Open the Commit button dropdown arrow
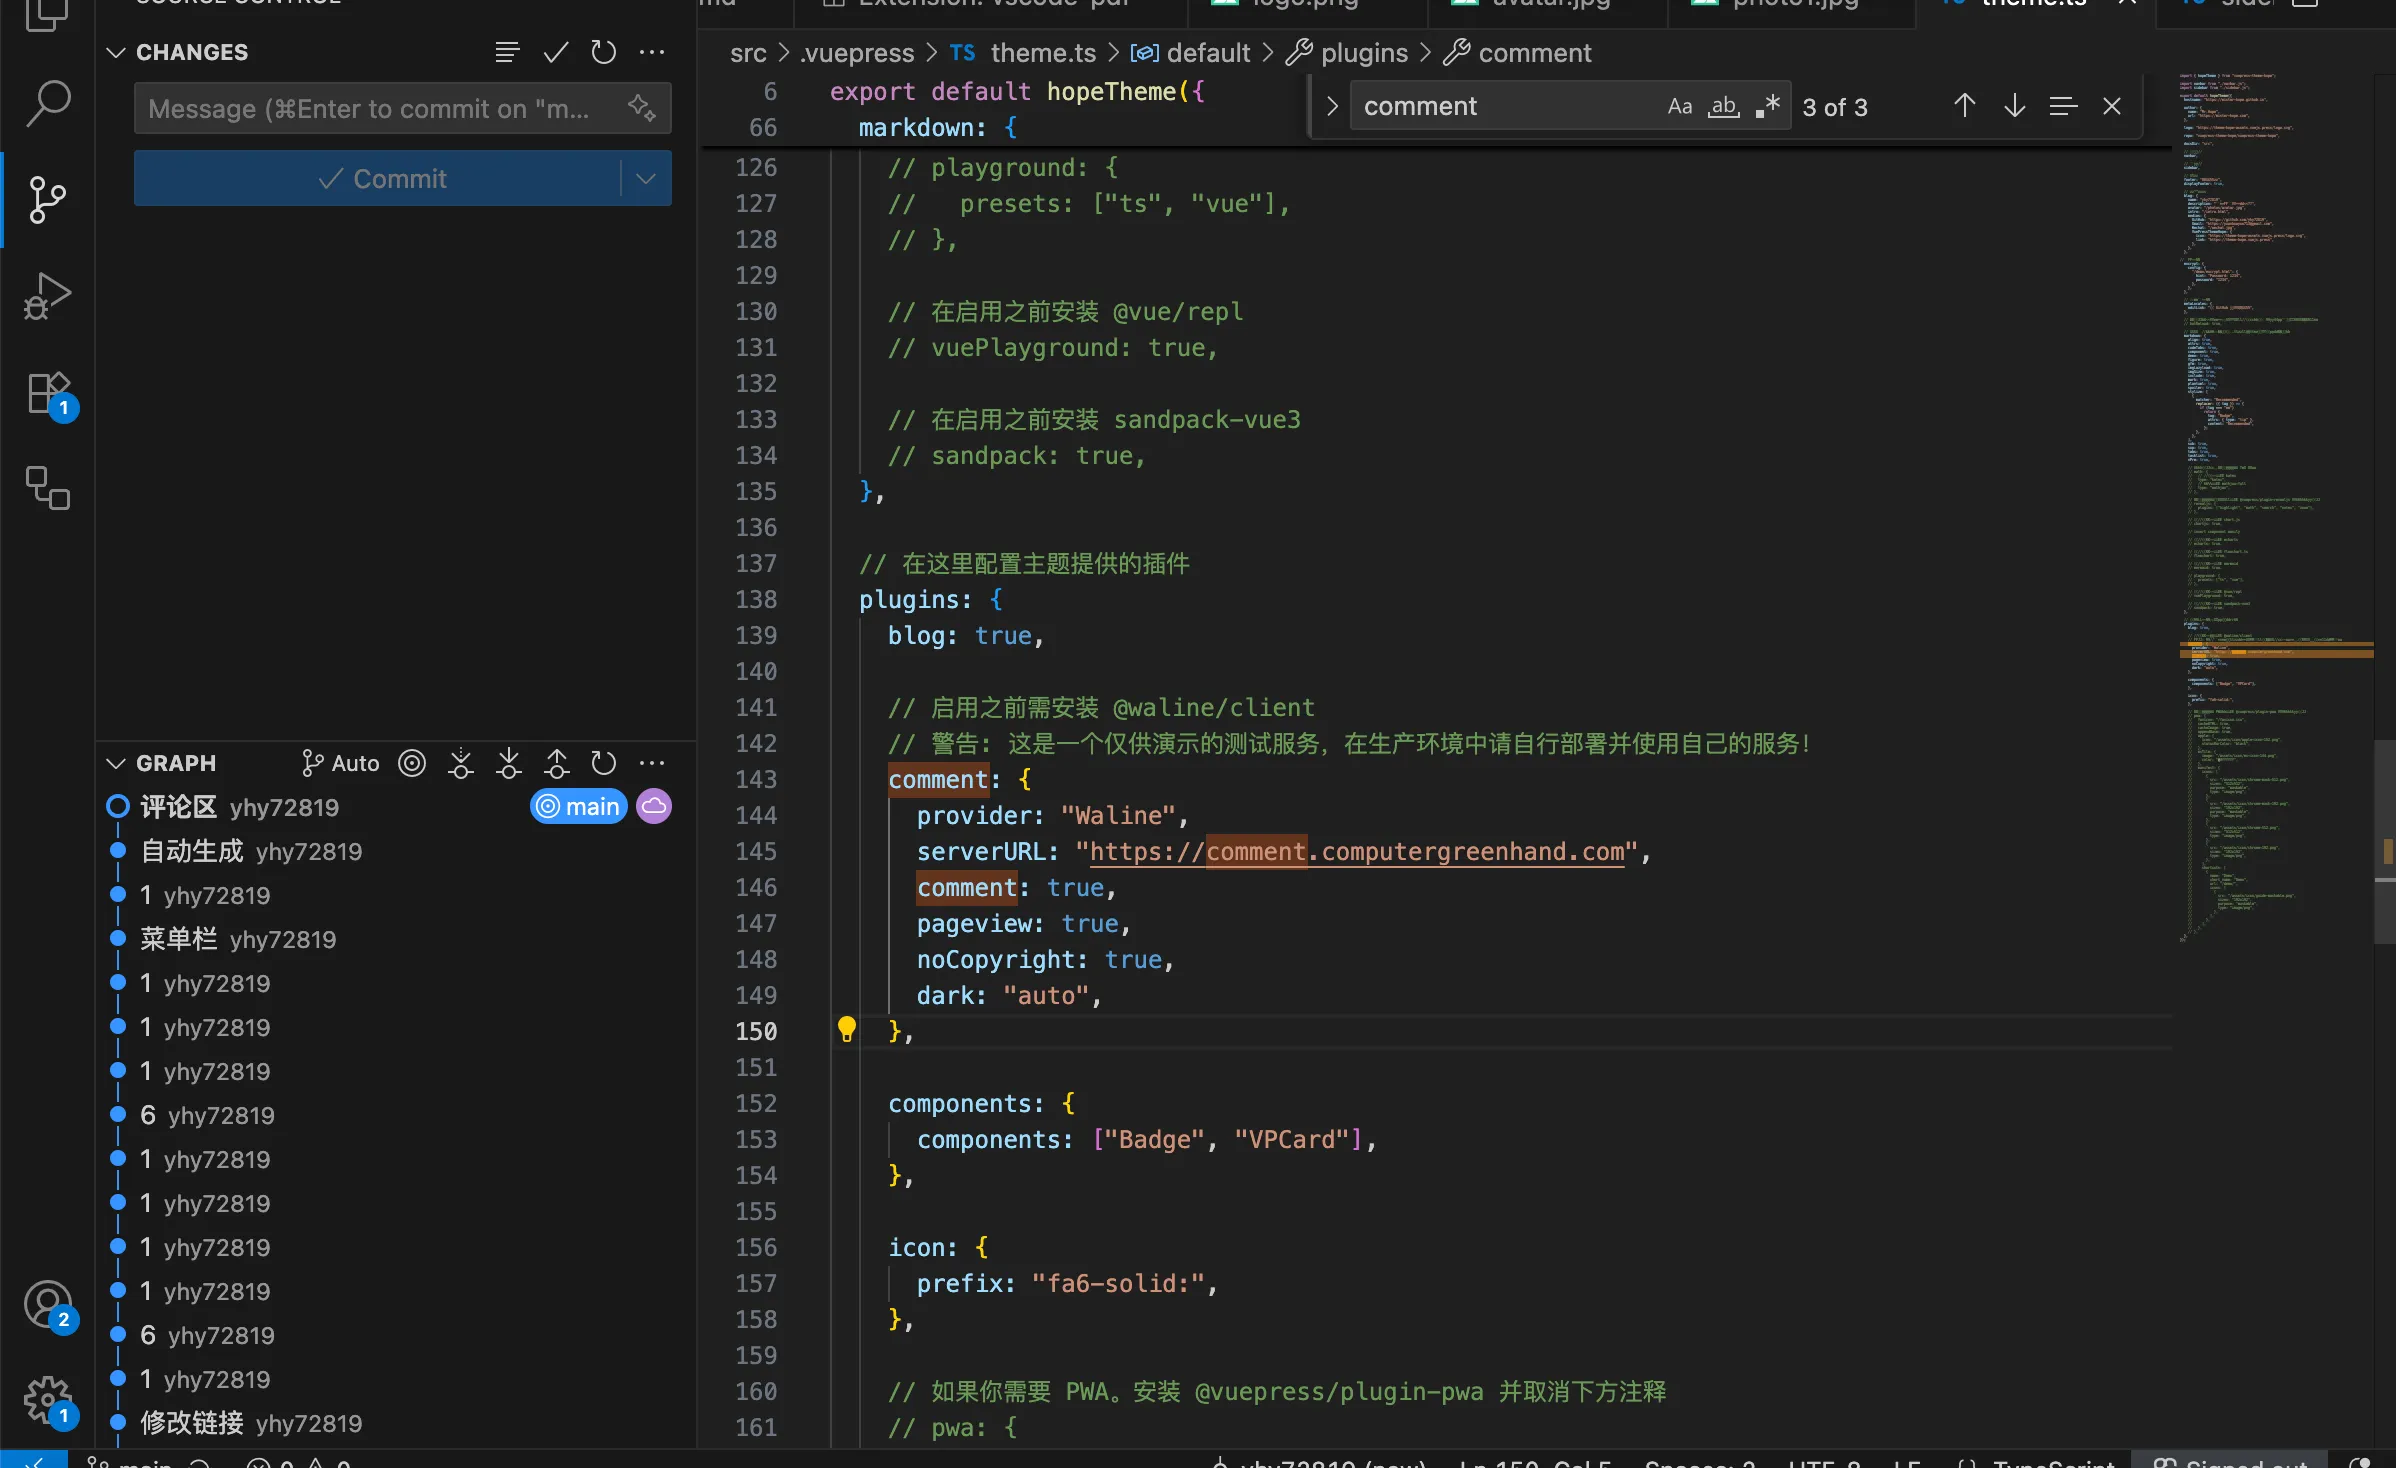Screen dimensions: 2396x1468 (646, 179)
